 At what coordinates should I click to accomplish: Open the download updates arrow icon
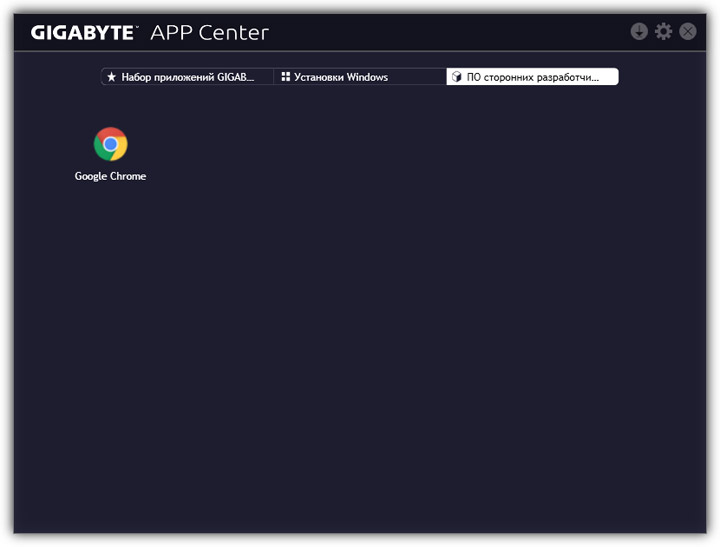pyautogui.click(x=639, y=32)
